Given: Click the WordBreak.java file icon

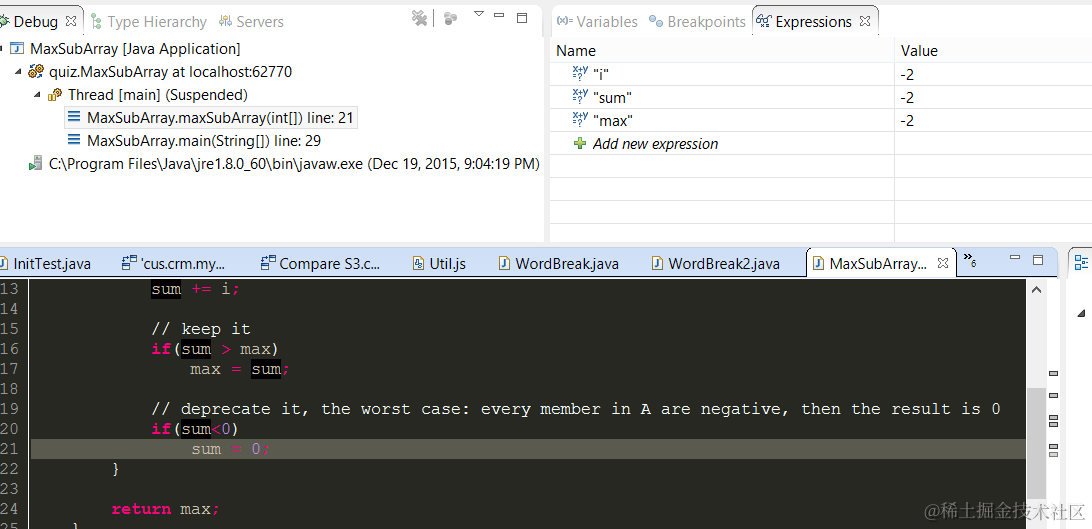Looking at the screenshot, I should point(504,263).
